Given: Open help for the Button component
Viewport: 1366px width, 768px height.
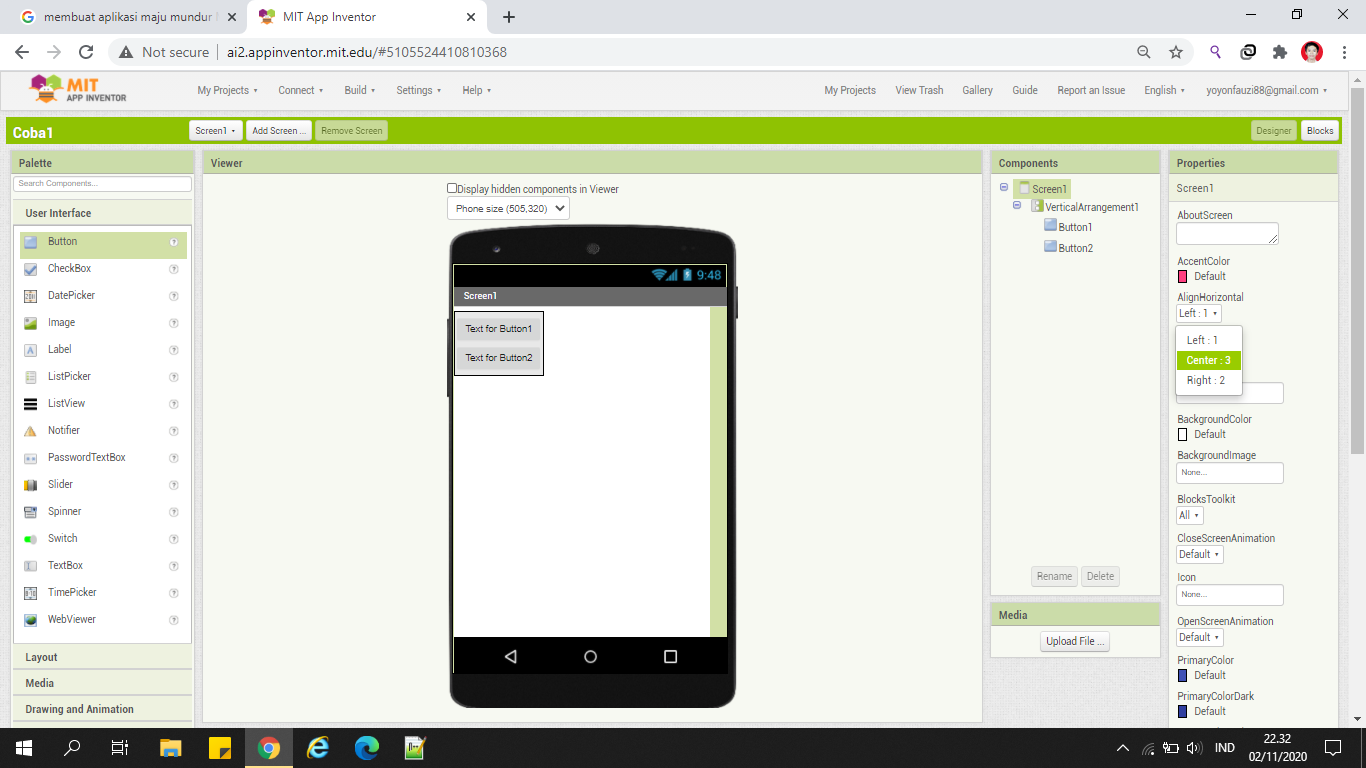Looking at the screenshot, I should [174, 242].
